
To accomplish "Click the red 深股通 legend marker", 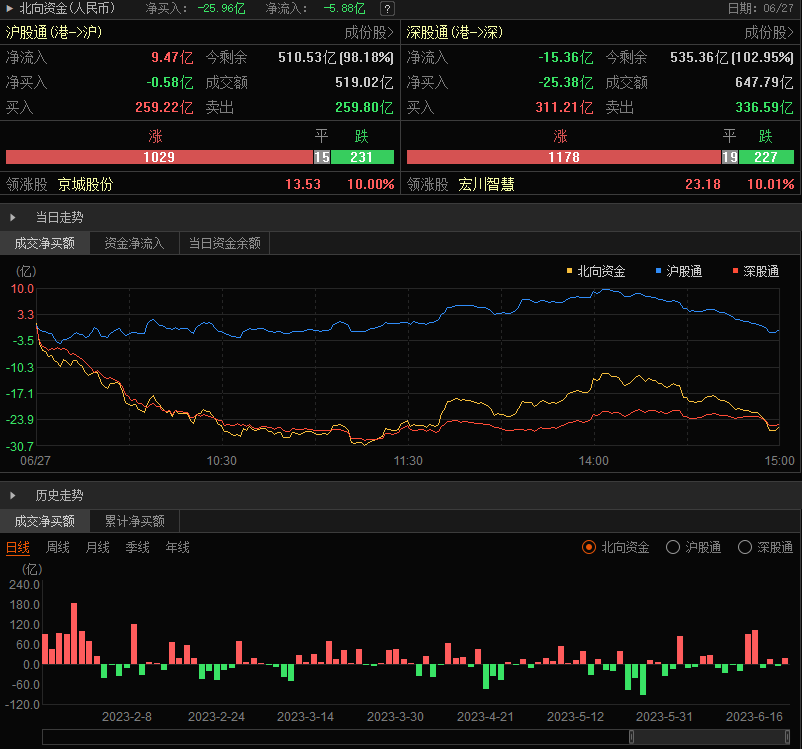I will click(736, 271).
